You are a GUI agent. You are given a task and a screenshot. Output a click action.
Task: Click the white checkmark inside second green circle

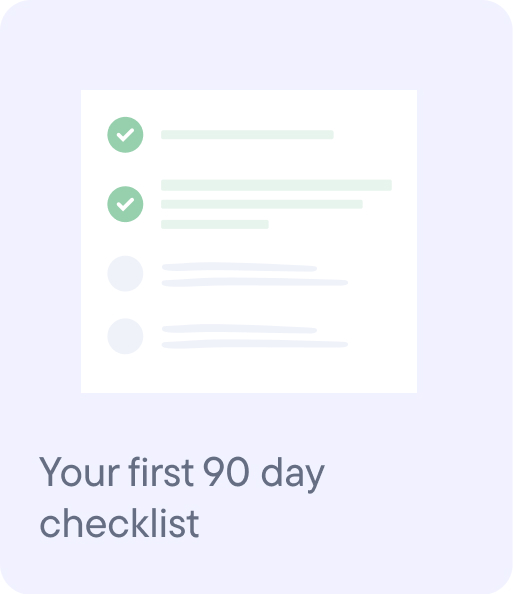pos(125,204)
